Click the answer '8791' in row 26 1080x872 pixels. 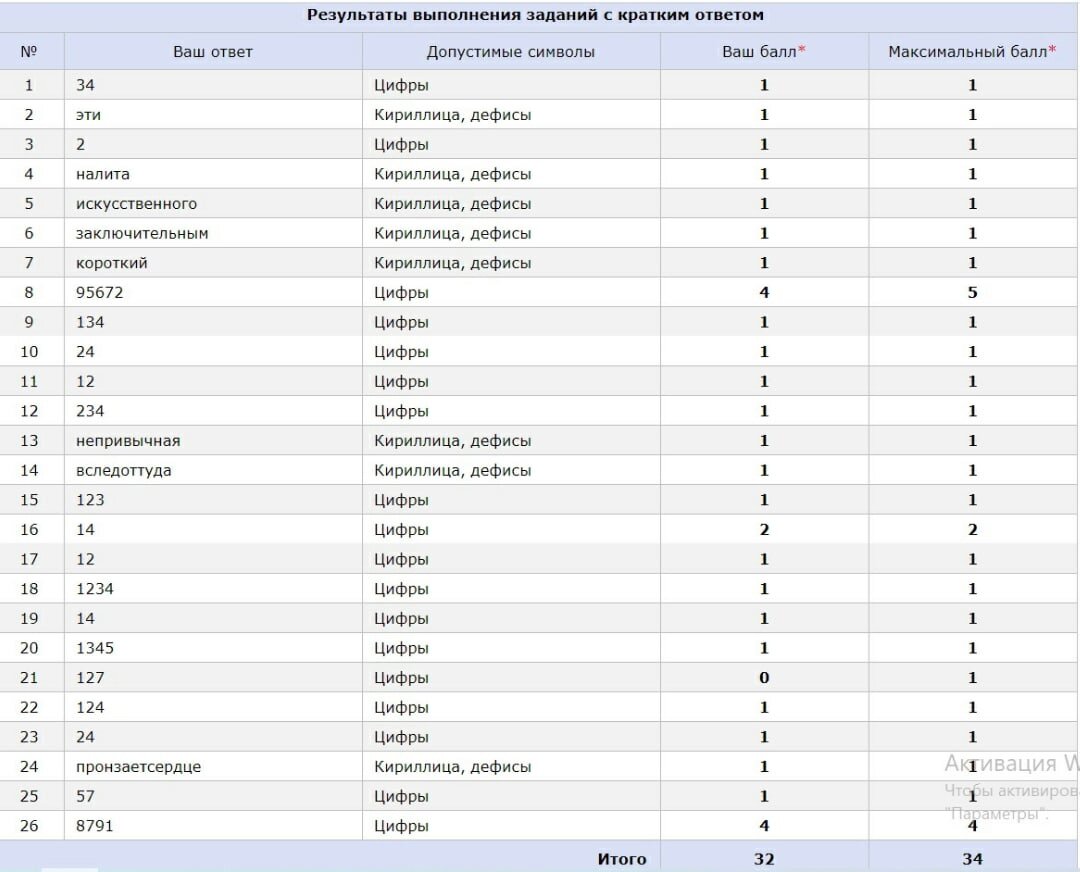pos(94,826)
